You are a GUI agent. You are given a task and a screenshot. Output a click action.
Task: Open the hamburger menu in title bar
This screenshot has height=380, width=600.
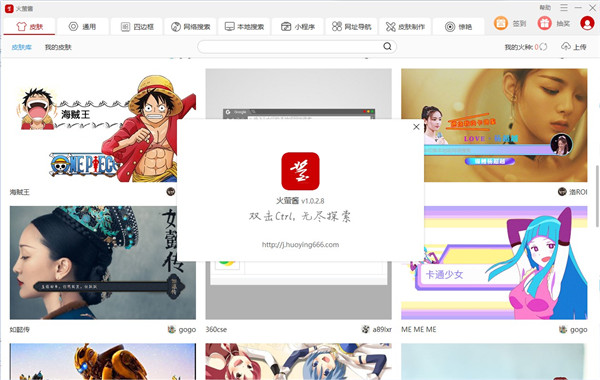point(564,8)
